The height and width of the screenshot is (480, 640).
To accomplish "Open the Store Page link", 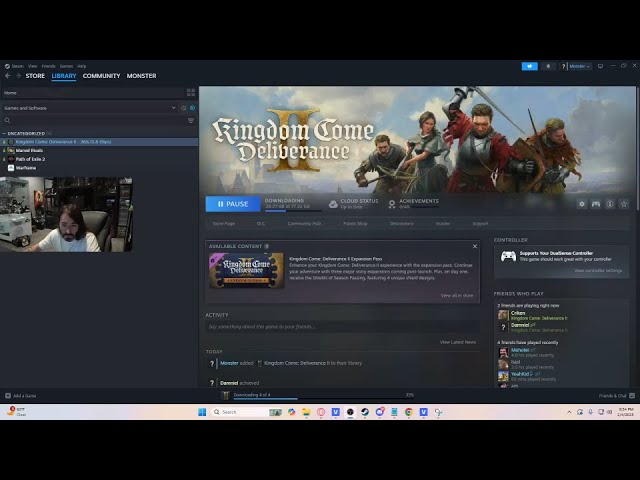I will (x=224, y=224).
